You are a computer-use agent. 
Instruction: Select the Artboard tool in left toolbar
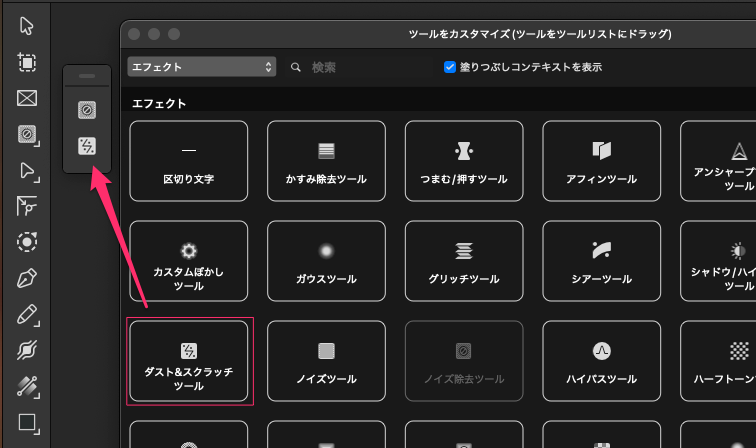tap(27, 62)
